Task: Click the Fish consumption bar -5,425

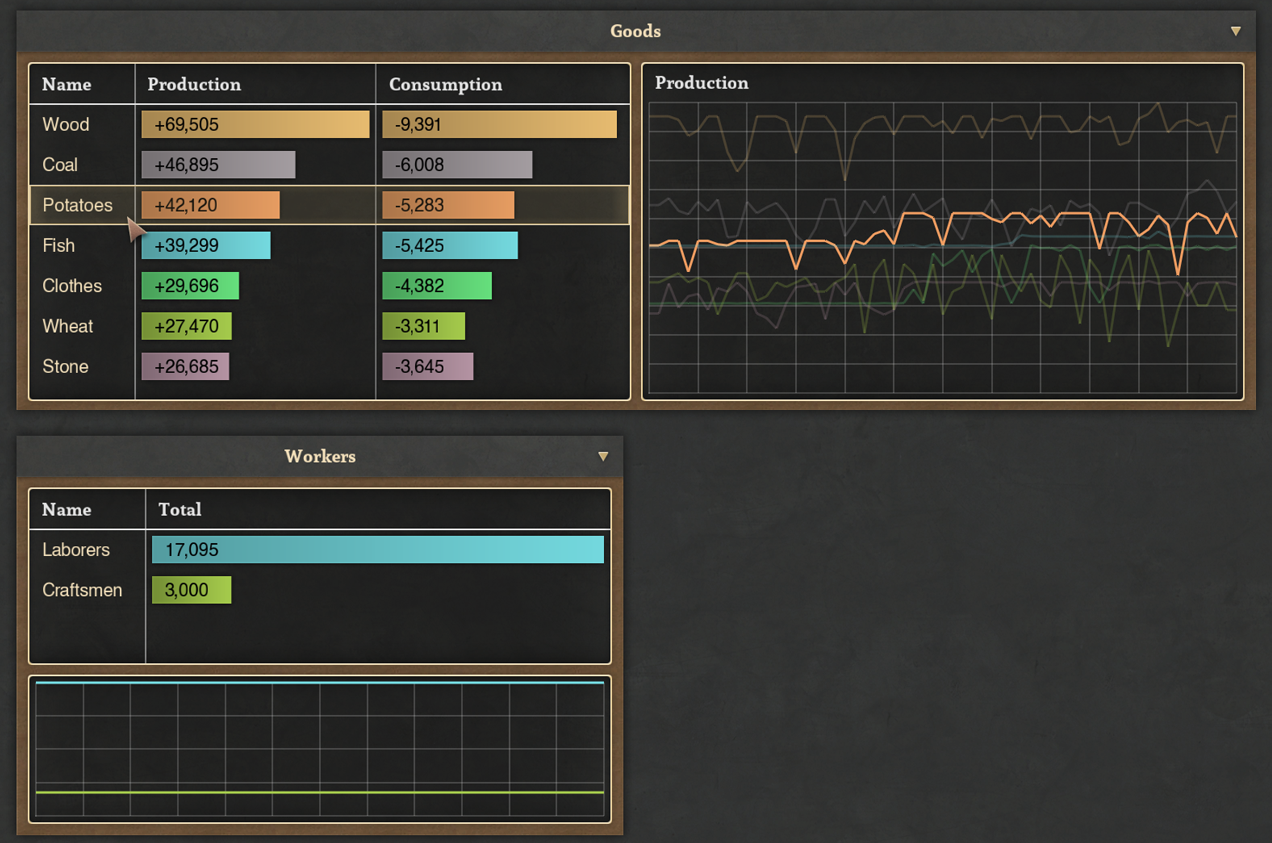Action: (450, 246)
